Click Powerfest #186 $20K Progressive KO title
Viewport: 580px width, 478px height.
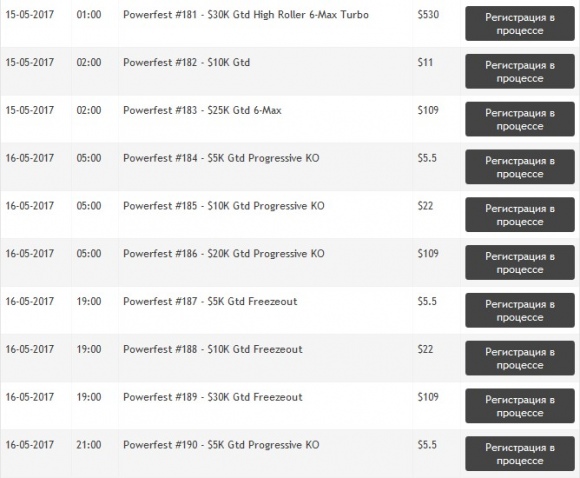(224, 254)
